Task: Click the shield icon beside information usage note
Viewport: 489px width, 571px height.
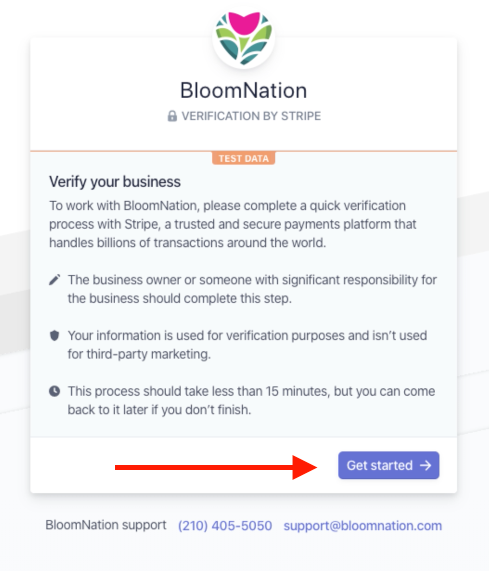Action: click(55, 335)
